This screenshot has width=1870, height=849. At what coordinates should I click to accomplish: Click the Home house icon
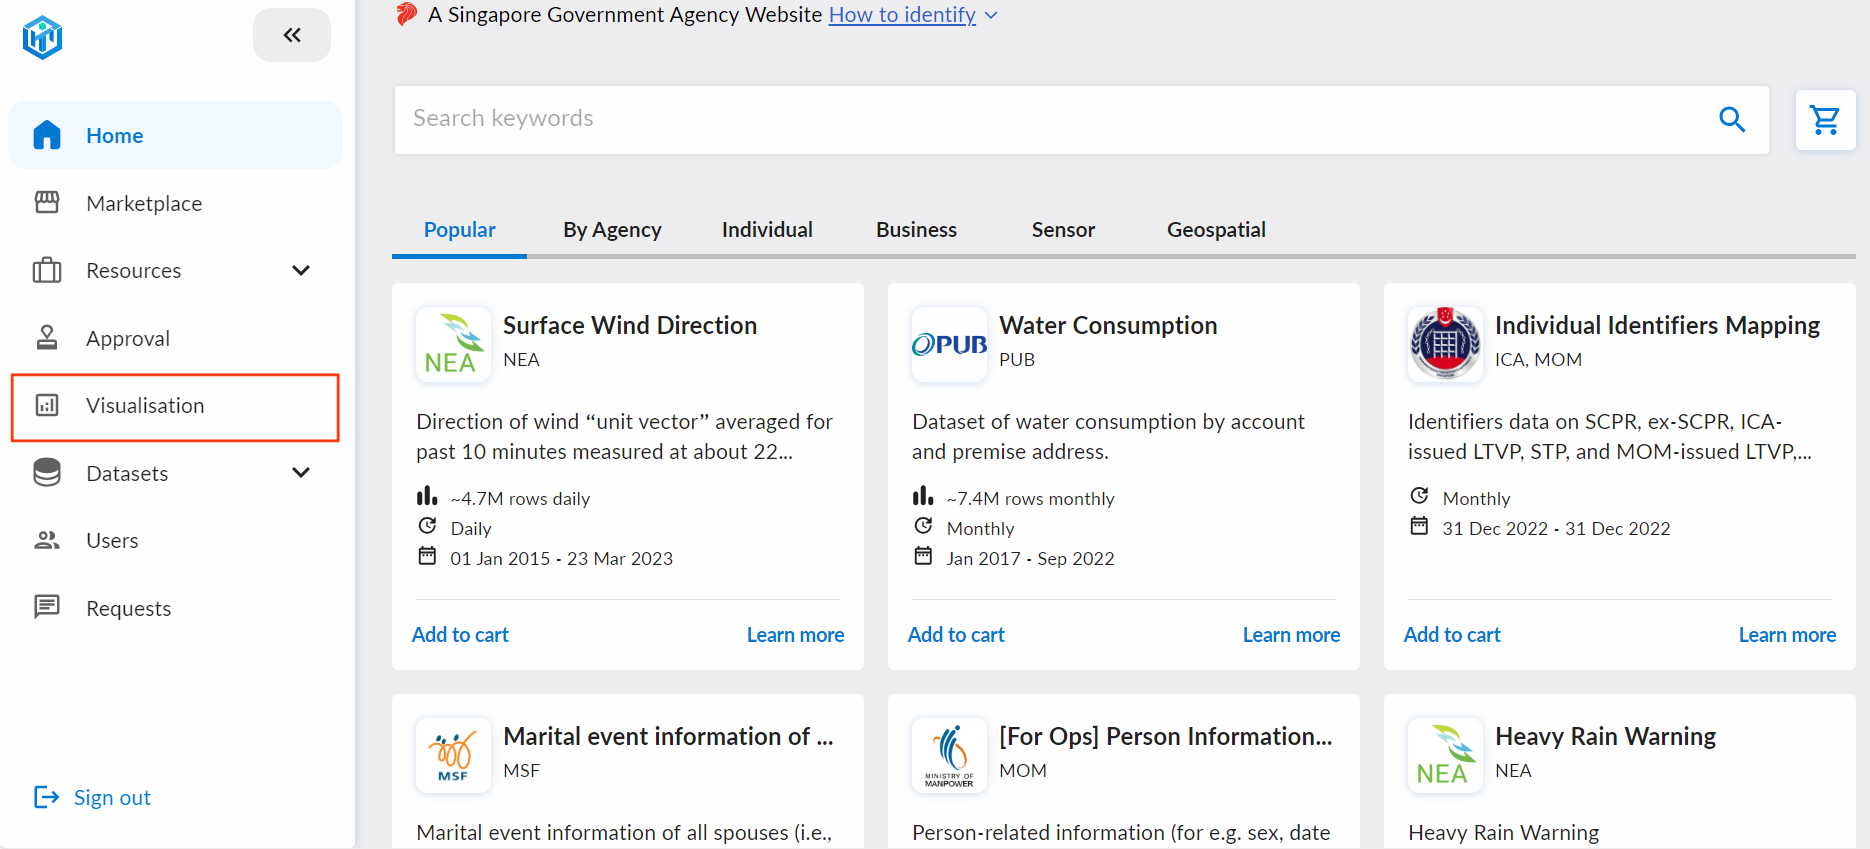pyautogui.click(x=47, y=135)
